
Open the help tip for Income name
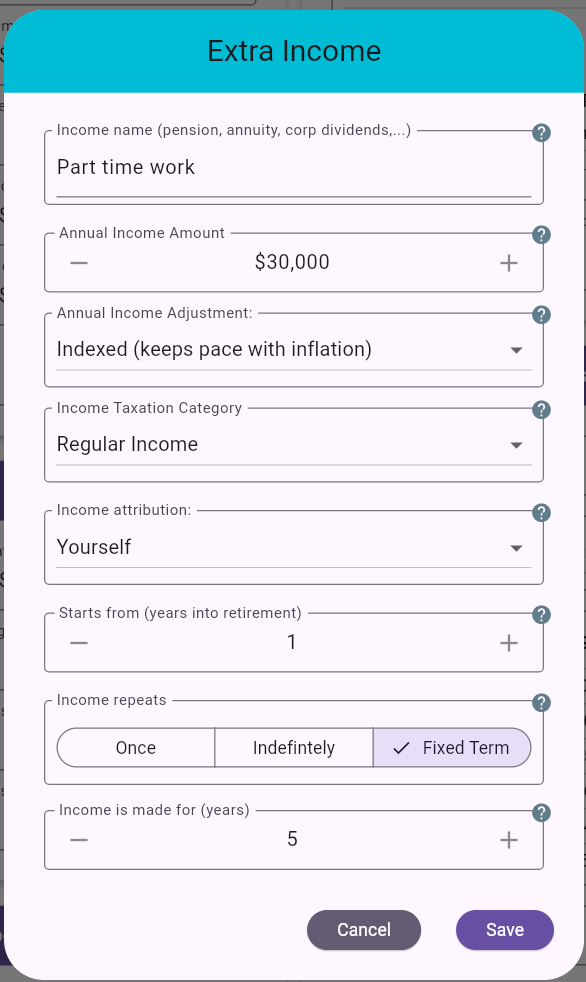tap(541, 132)
